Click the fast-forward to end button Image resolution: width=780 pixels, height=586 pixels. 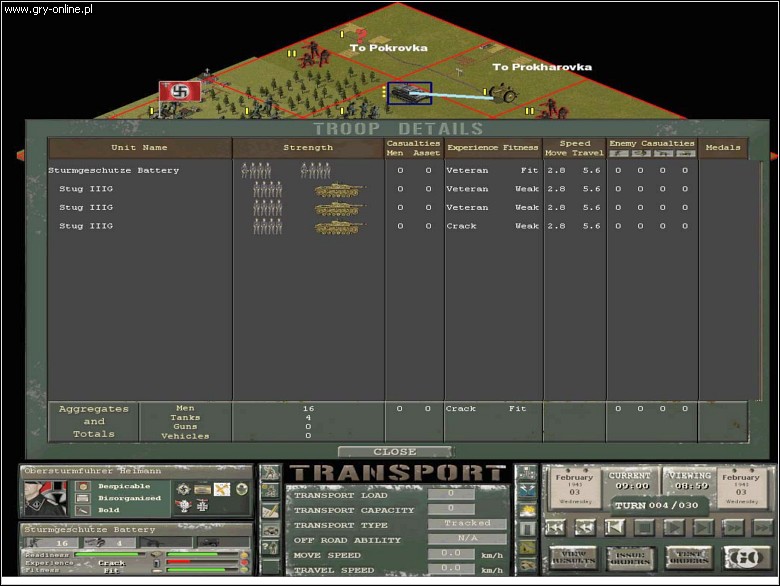point(762,527)
